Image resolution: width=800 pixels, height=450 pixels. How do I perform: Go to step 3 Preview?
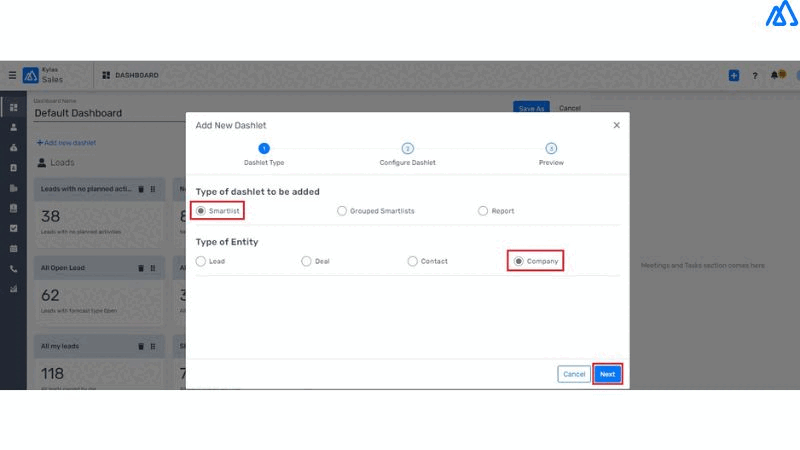tap(551, 148)
